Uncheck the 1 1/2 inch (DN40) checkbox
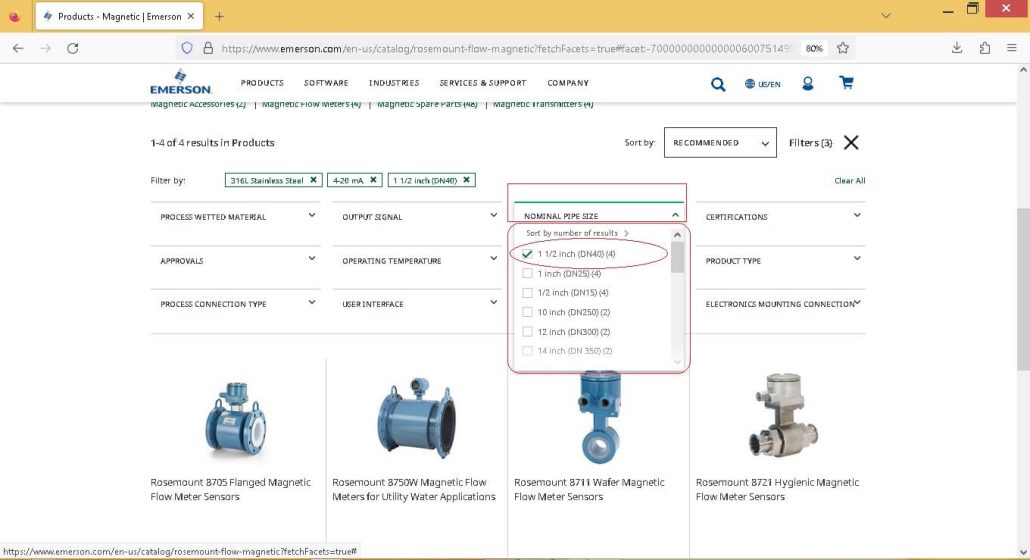The image size is (1030, 560). point(527,254)
